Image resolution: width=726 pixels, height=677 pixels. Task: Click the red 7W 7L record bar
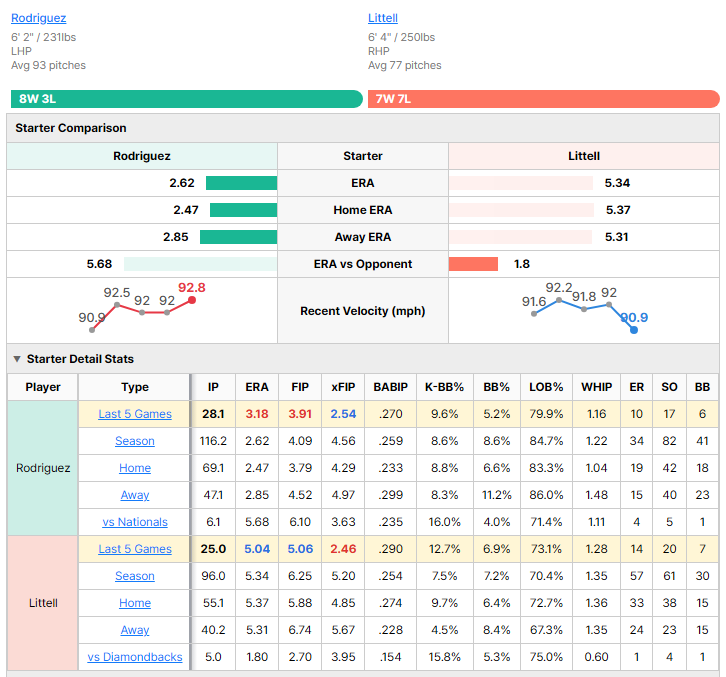[x=544, y=99]
